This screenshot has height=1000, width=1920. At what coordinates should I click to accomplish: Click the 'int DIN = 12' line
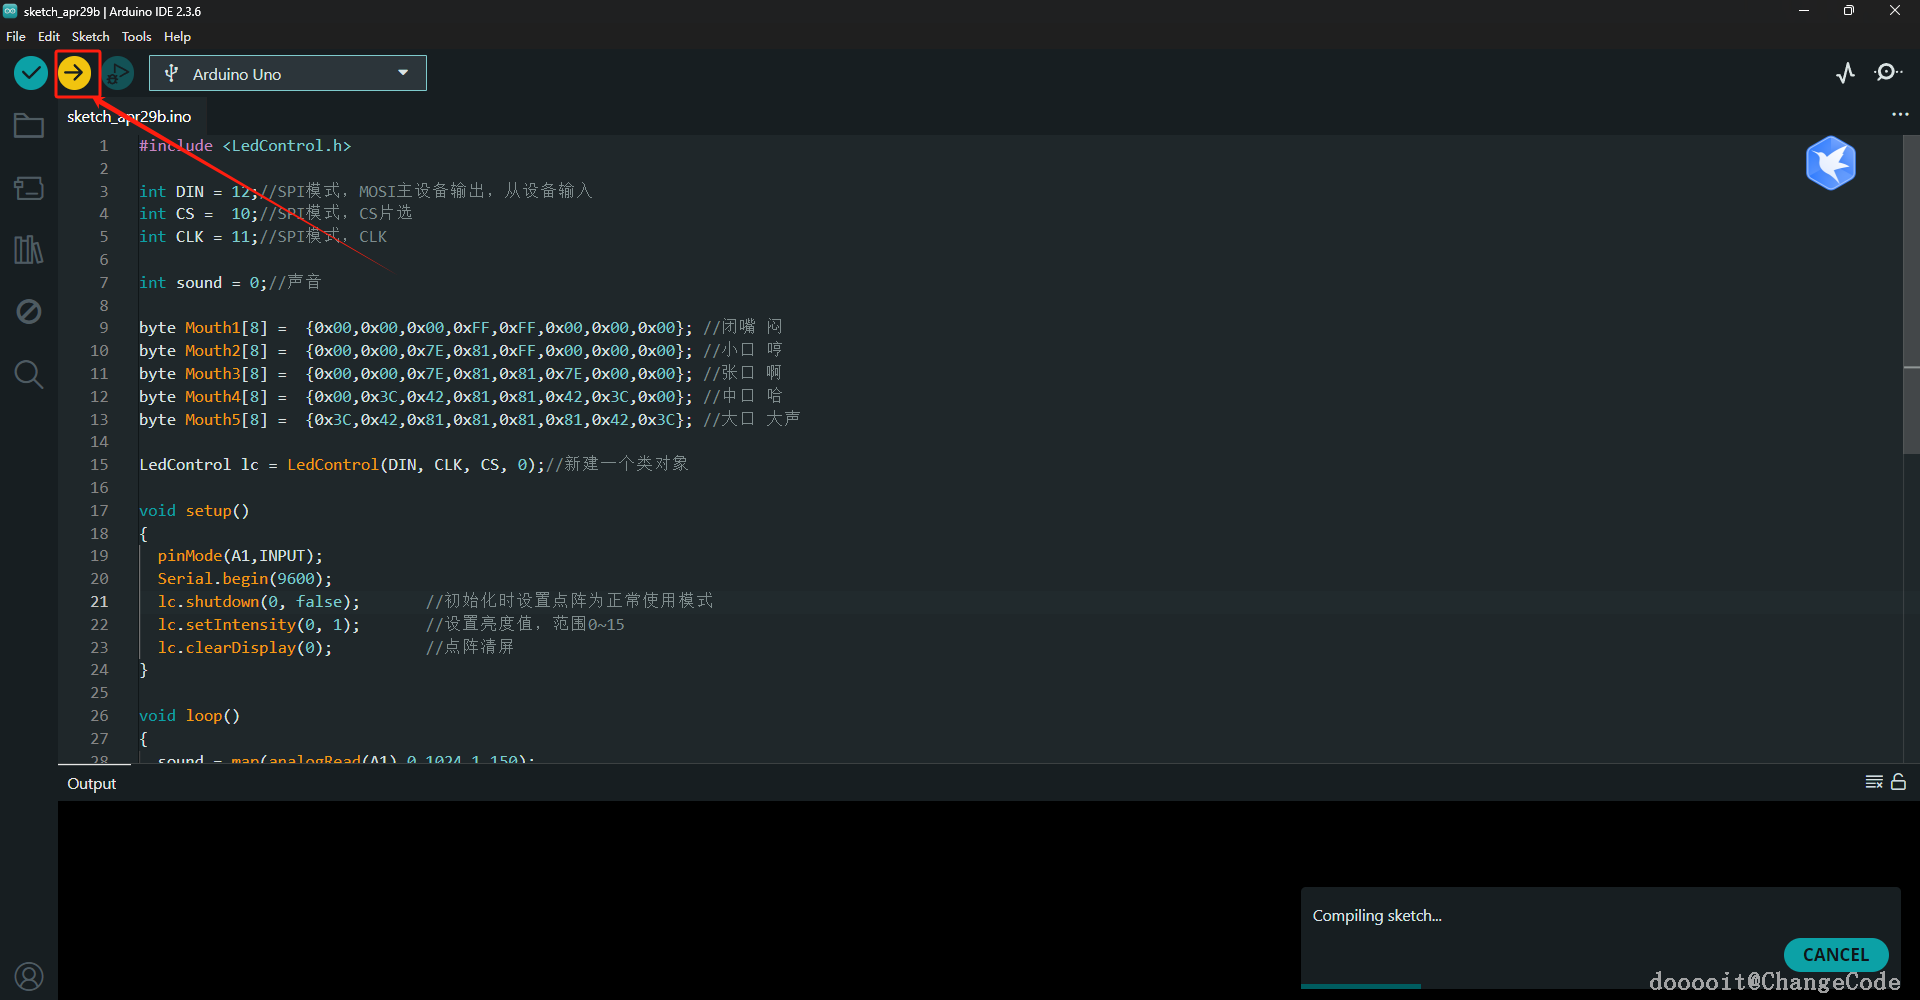click(365, 191)
